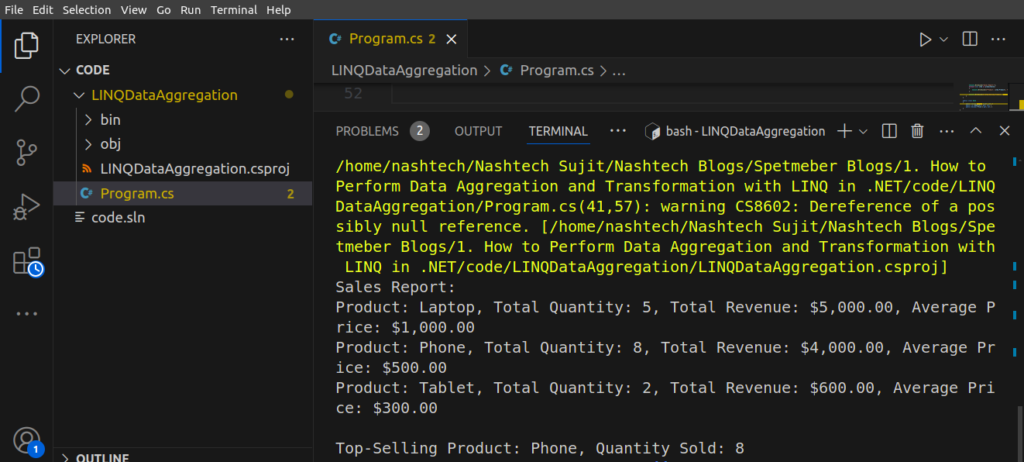The width and height of the screenshot is (1024, 462).
Task: Open the Terminal menu
Action: [233, 9]
